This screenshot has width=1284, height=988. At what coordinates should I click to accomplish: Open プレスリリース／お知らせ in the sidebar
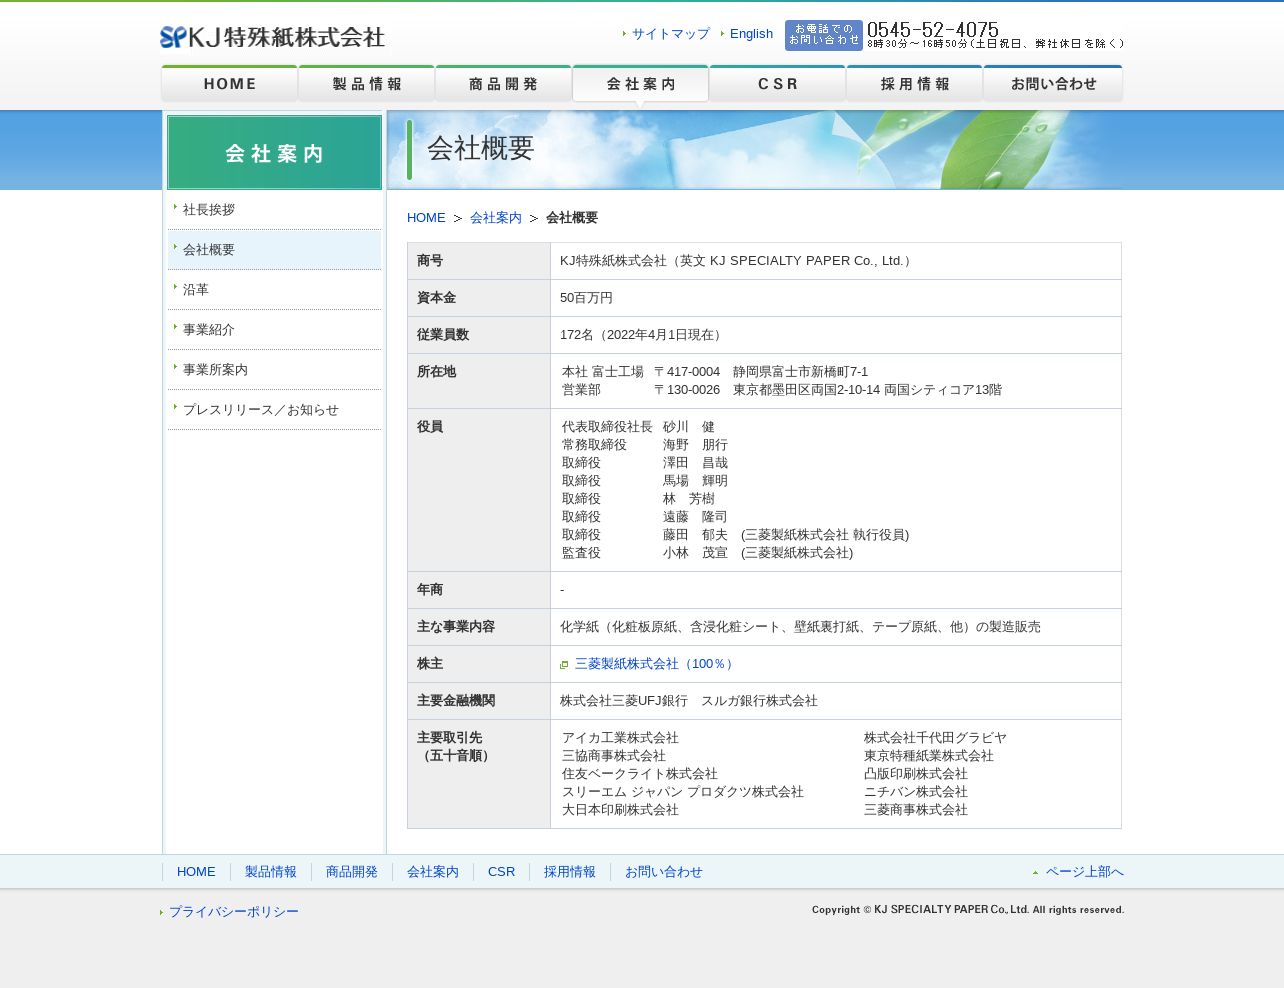(274, 410)
